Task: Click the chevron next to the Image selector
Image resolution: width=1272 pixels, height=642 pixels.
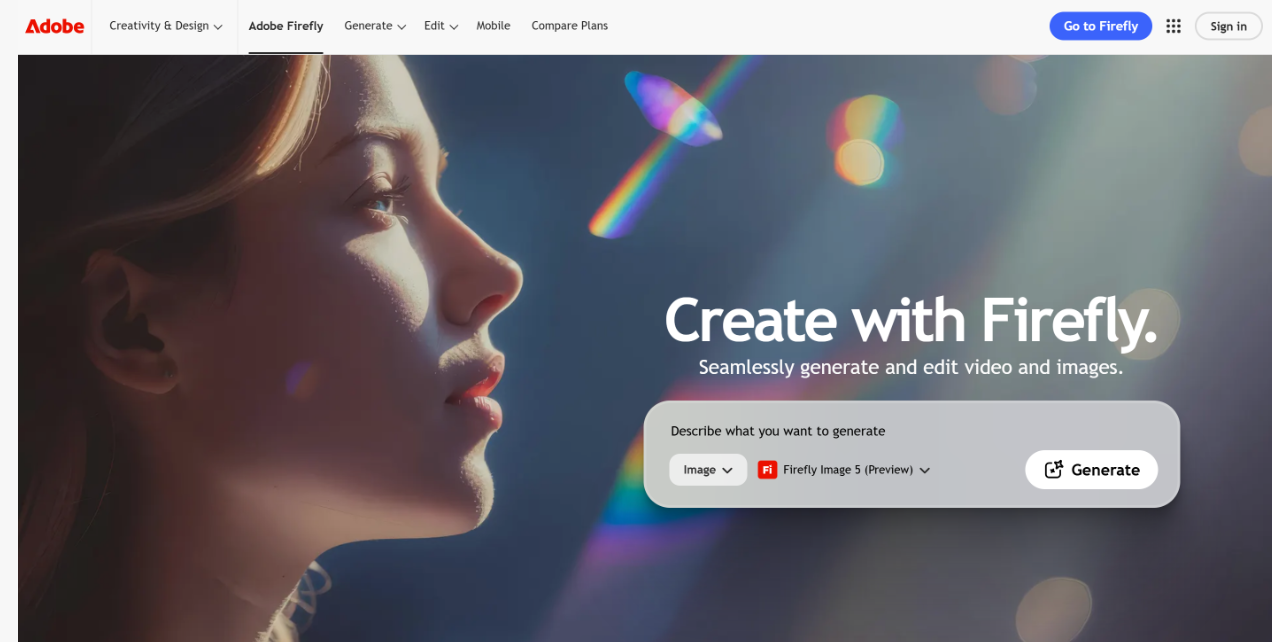Action: (x=729, y=470)
